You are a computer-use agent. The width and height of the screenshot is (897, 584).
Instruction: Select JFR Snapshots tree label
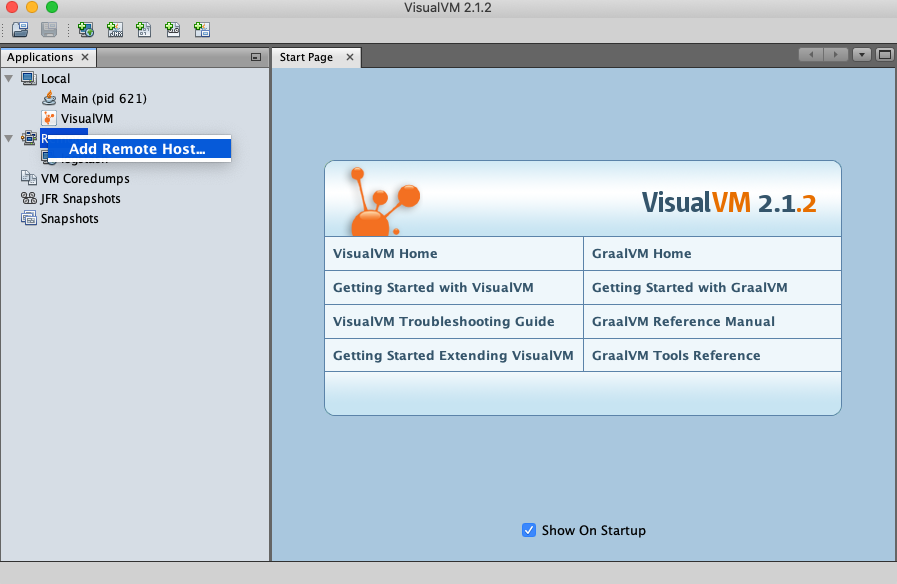[81, 198]
